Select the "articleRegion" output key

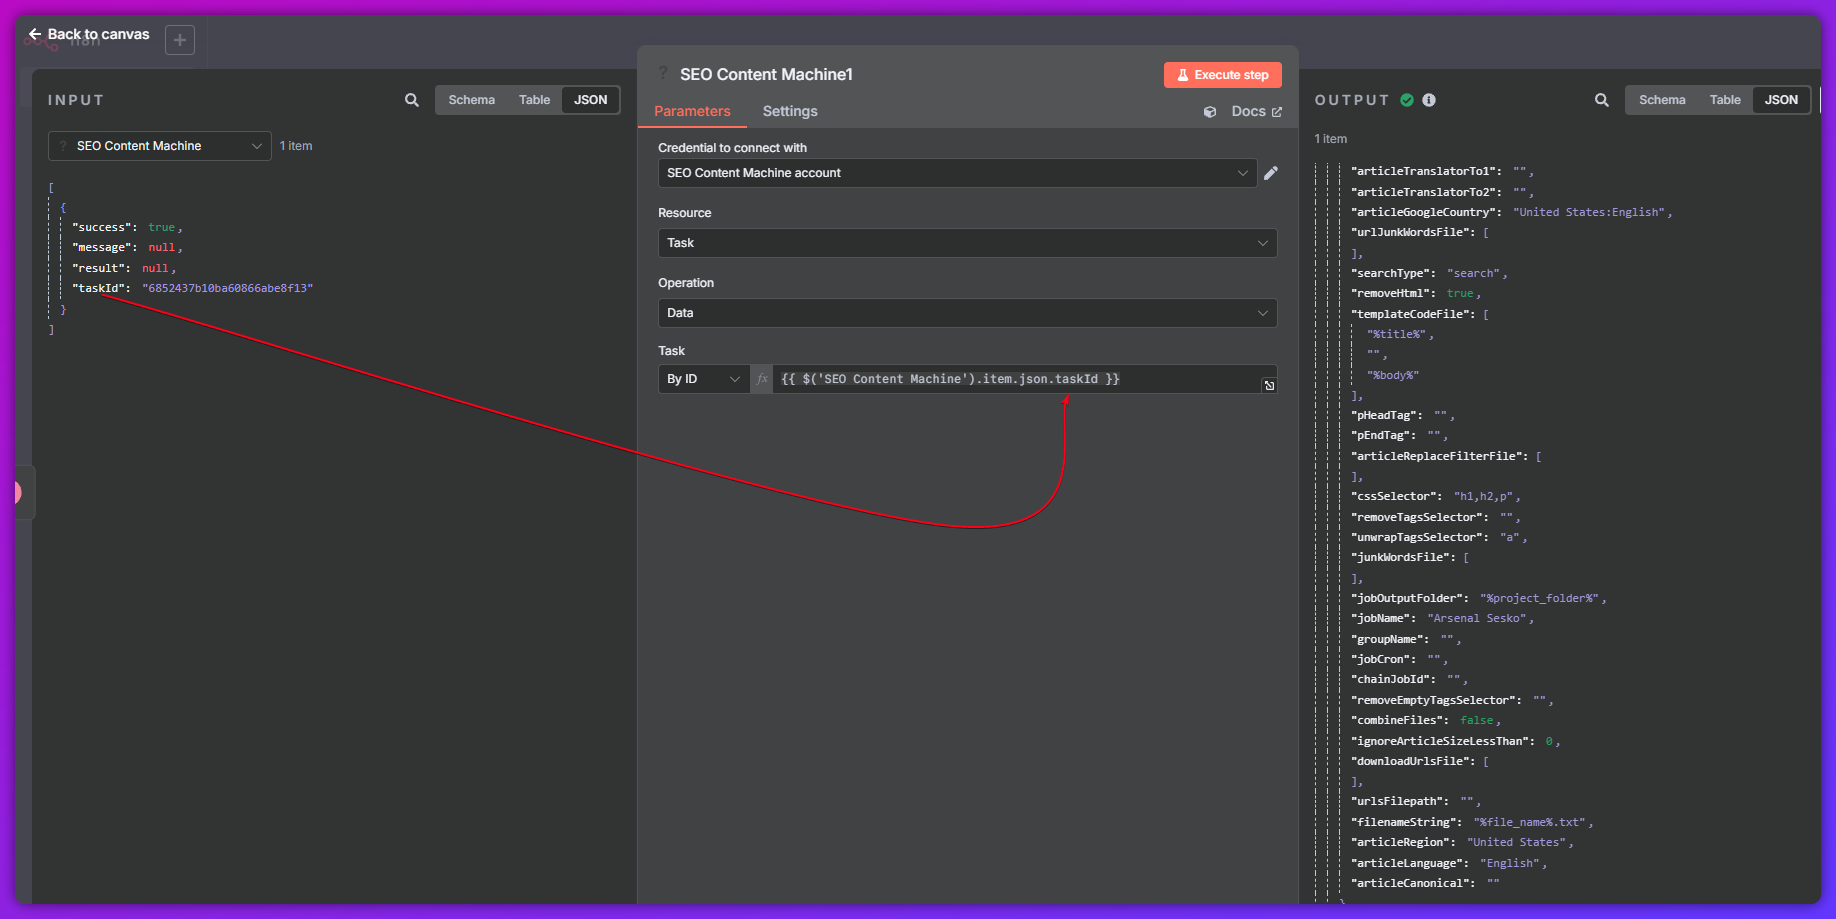click(1403, 842)
